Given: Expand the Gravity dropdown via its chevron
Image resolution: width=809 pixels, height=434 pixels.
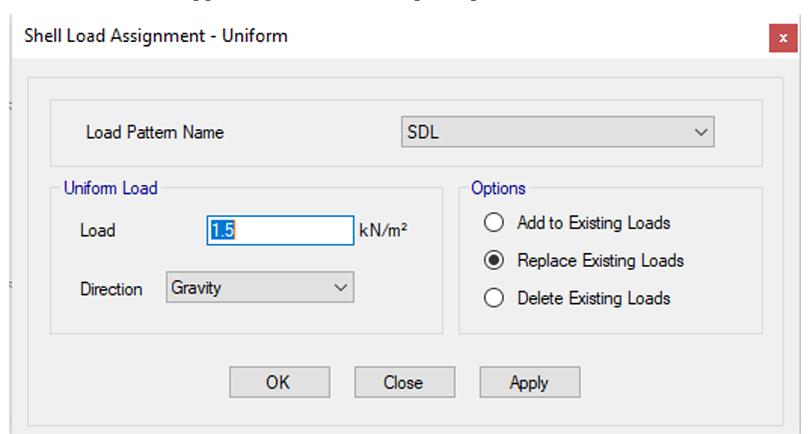Looking at the screenshot, I should coord(340,288).
